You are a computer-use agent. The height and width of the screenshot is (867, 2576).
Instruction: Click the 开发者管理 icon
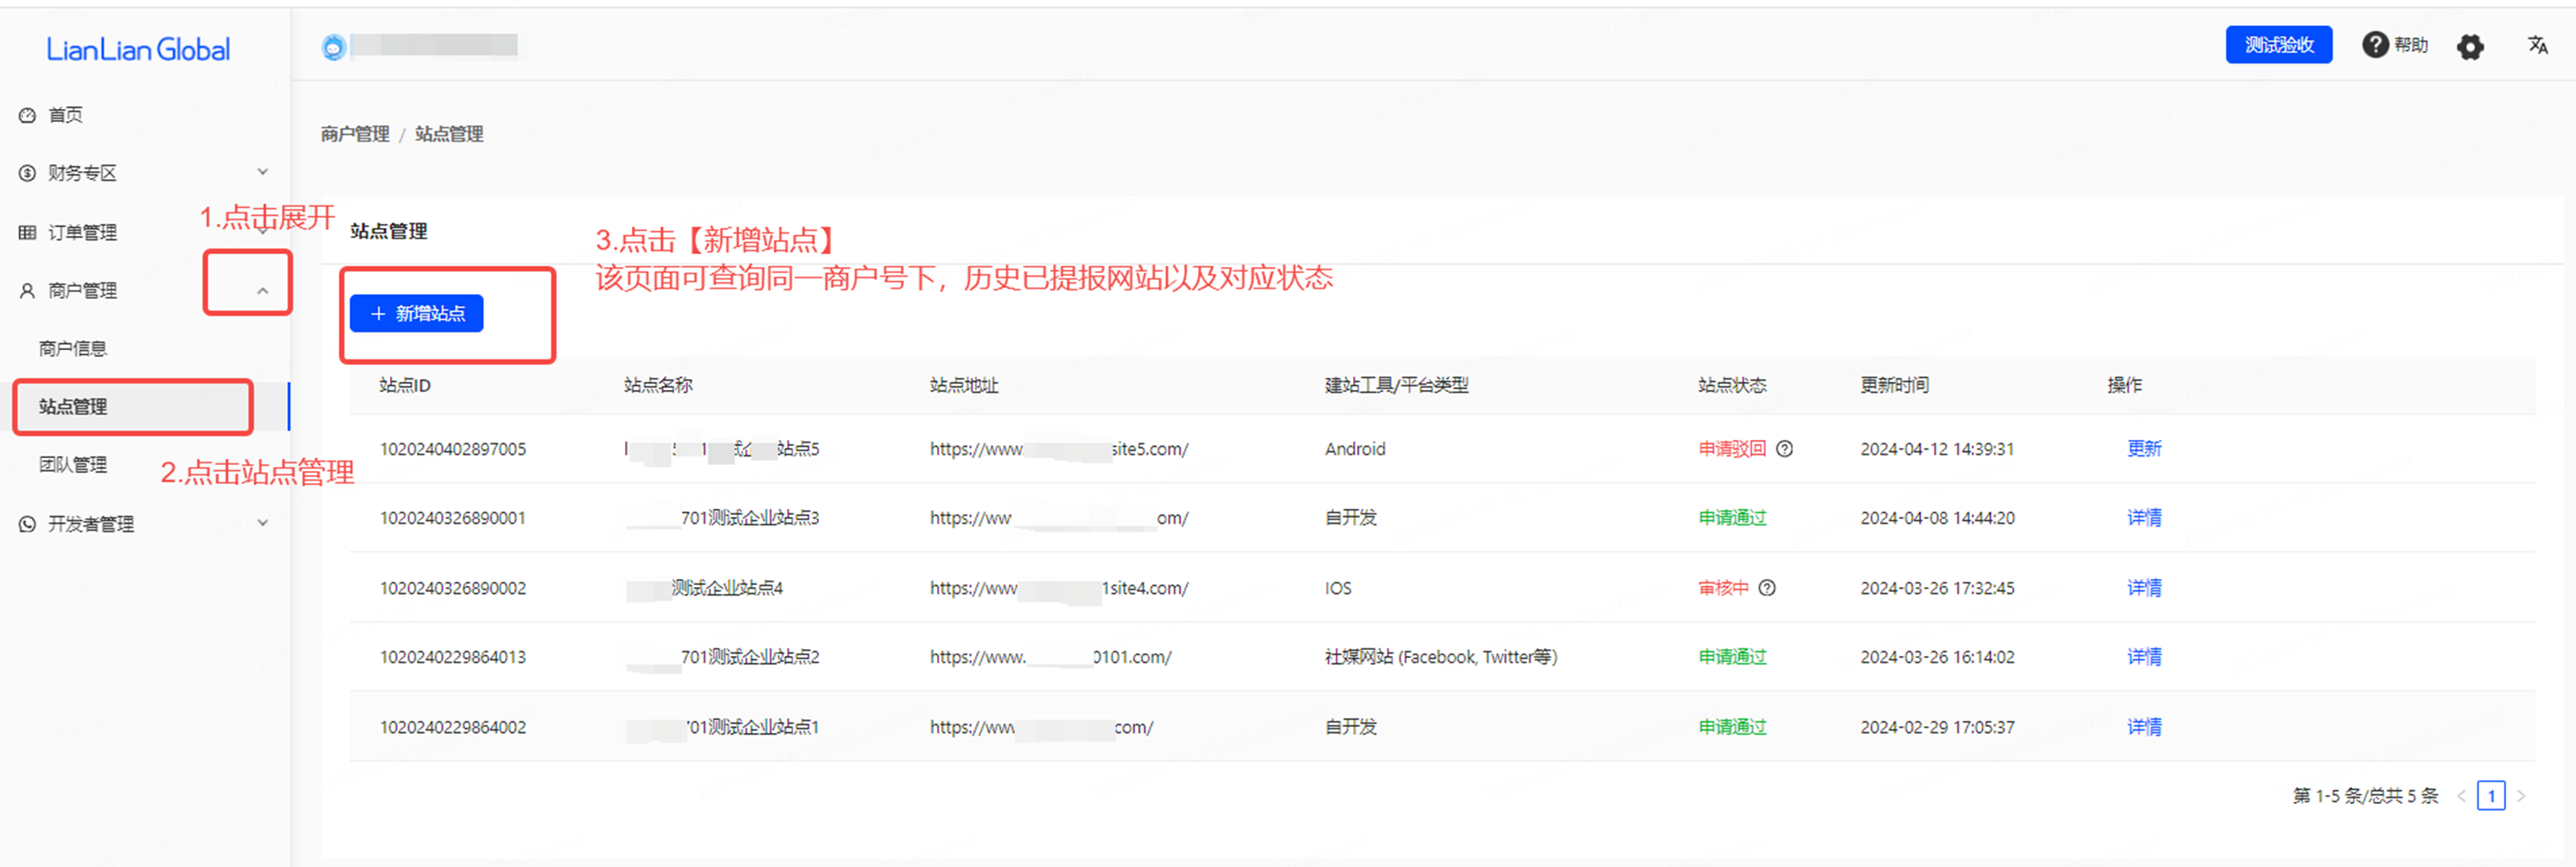click(27, 523)
